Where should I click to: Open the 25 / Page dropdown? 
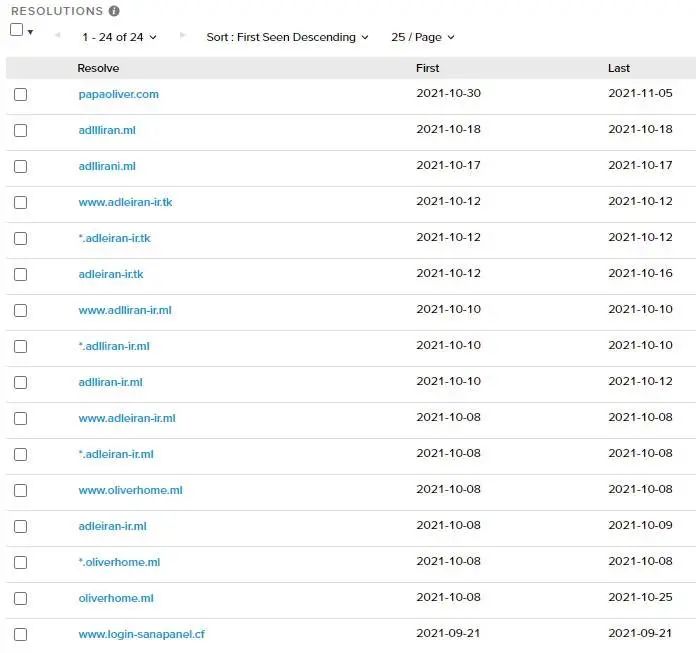[x=423, y=37]
